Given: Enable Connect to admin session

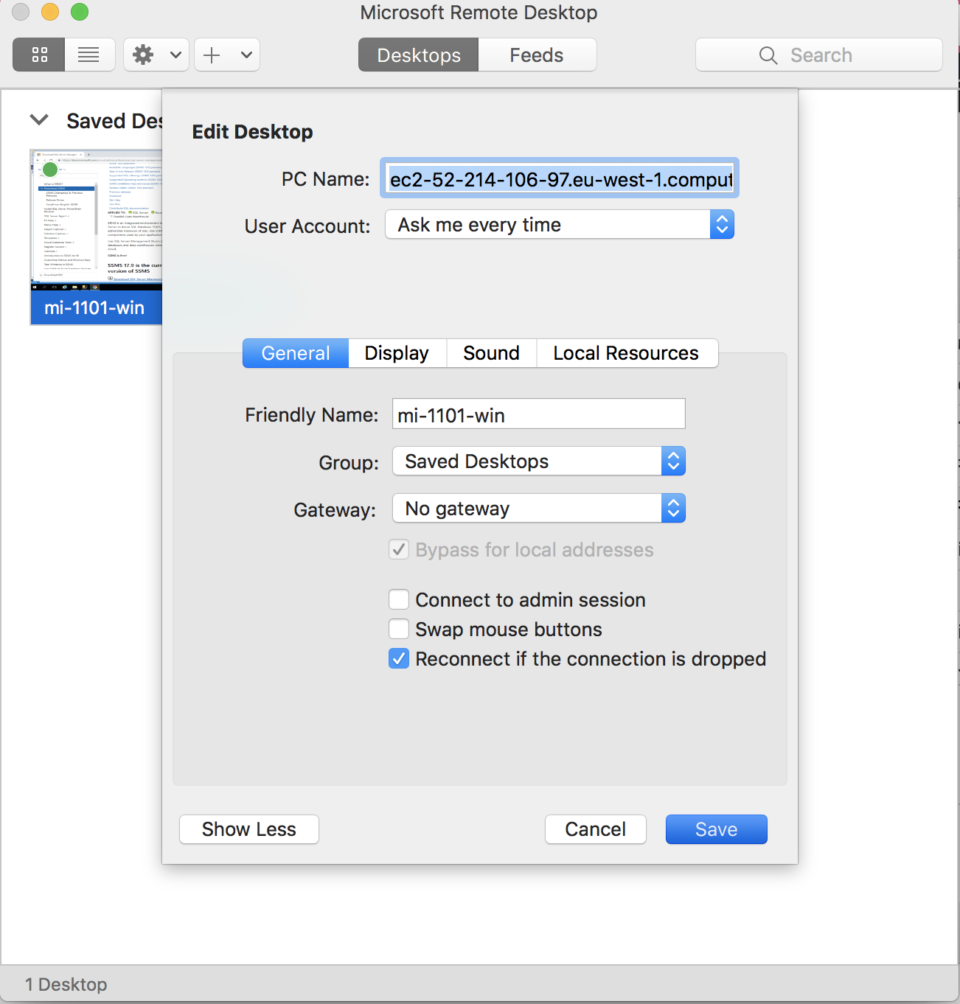Looking at the screenshot, I should (399, 600).
